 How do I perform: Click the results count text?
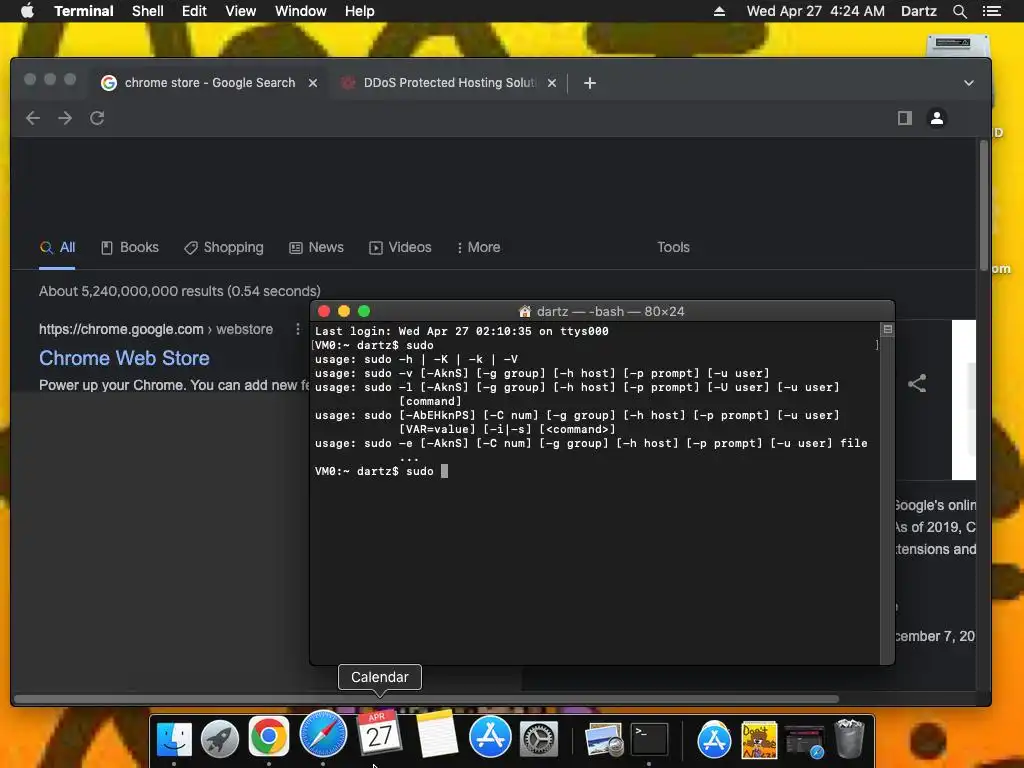[180, 291]
